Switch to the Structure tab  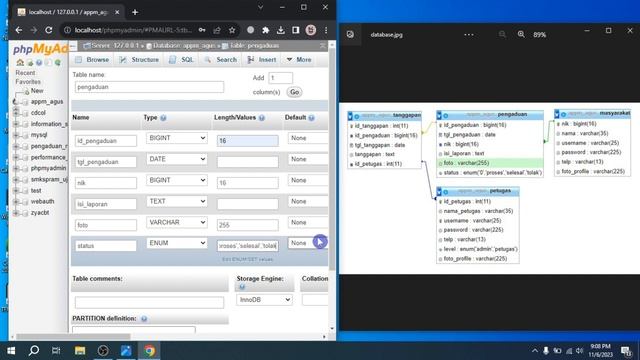click(139, 60)
